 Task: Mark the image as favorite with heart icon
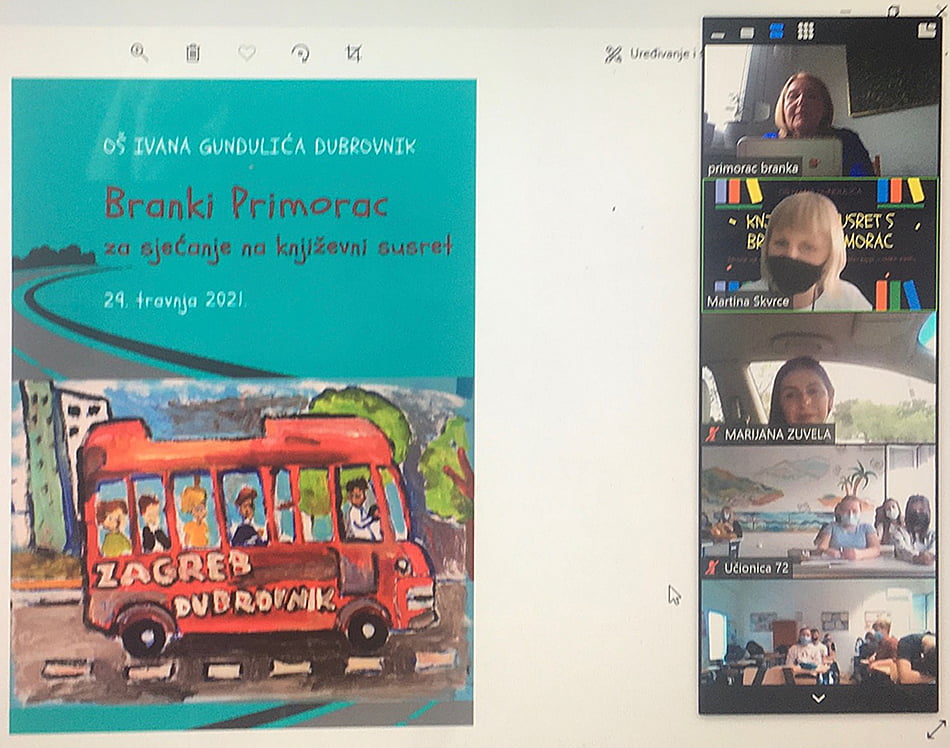pyautogui.click(x=246, y=53)
